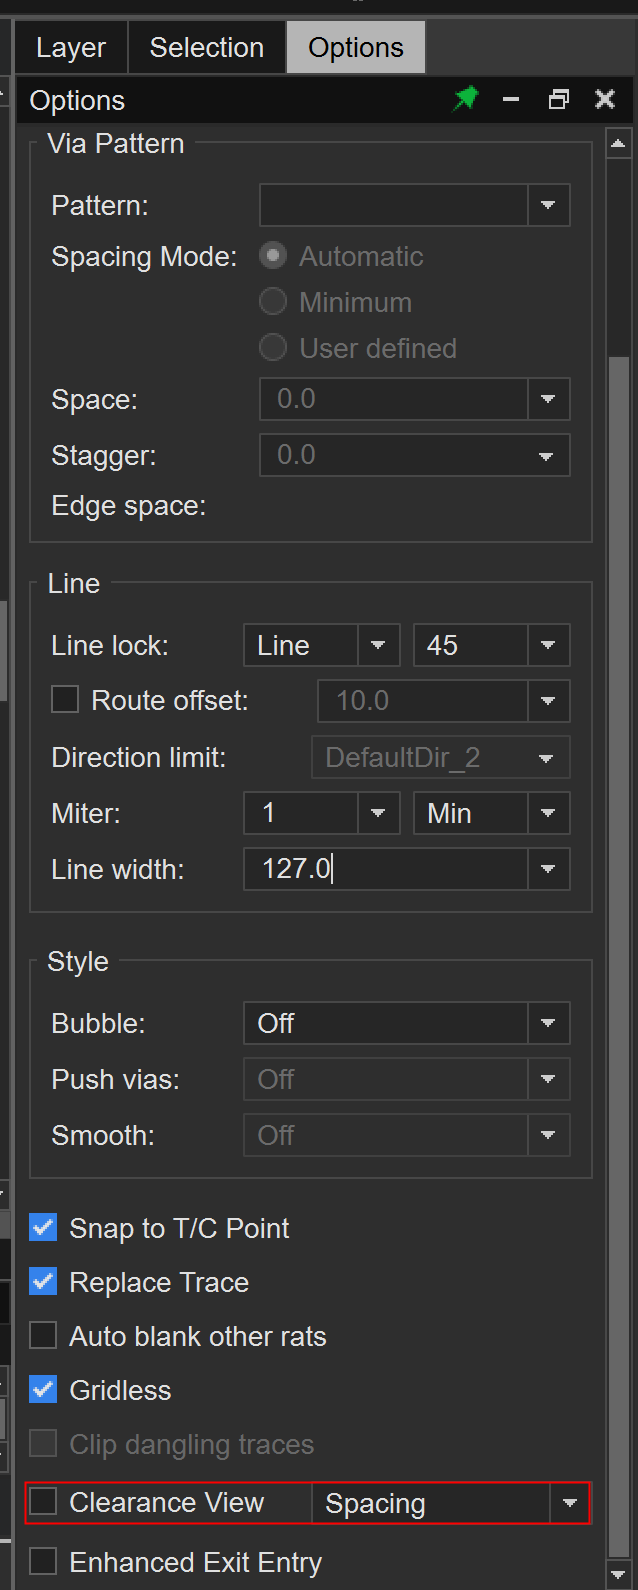Viewport: 638px width, 1590px height.
Task: Expand the Bubble style dropdown
Action: pyautogui.click(x=548, y=1023)
